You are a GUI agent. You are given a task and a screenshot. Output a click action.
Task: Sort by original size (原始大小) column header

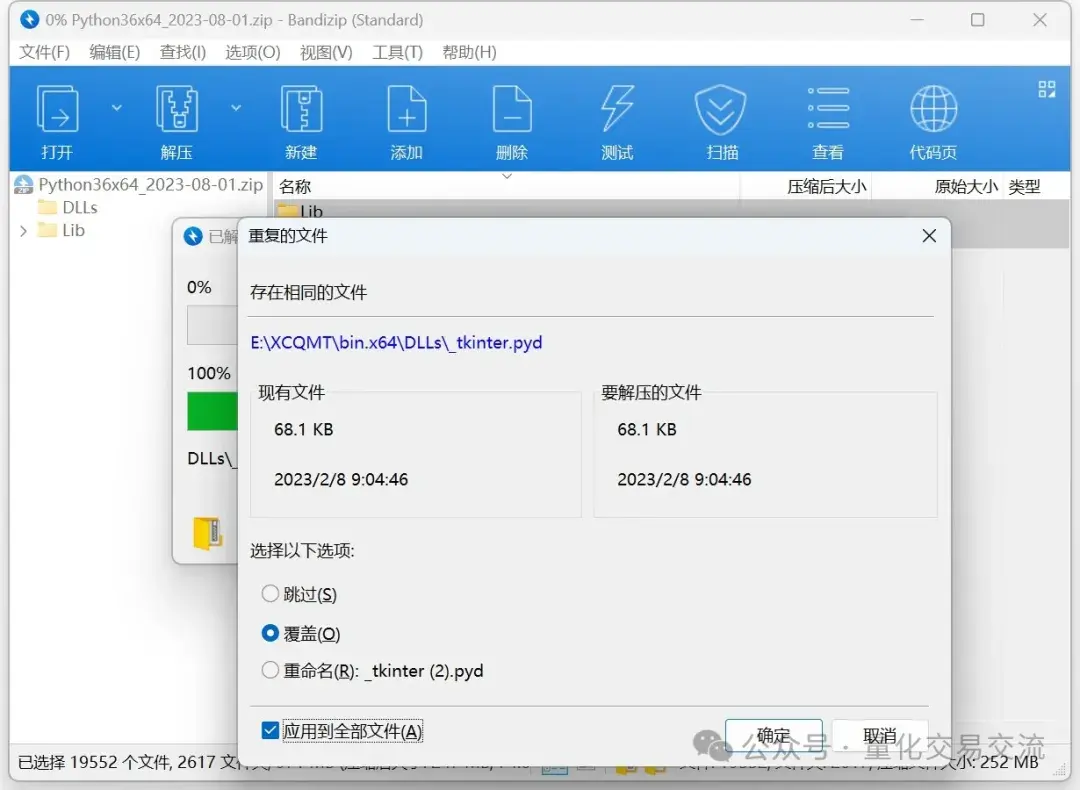coord(937,187)
